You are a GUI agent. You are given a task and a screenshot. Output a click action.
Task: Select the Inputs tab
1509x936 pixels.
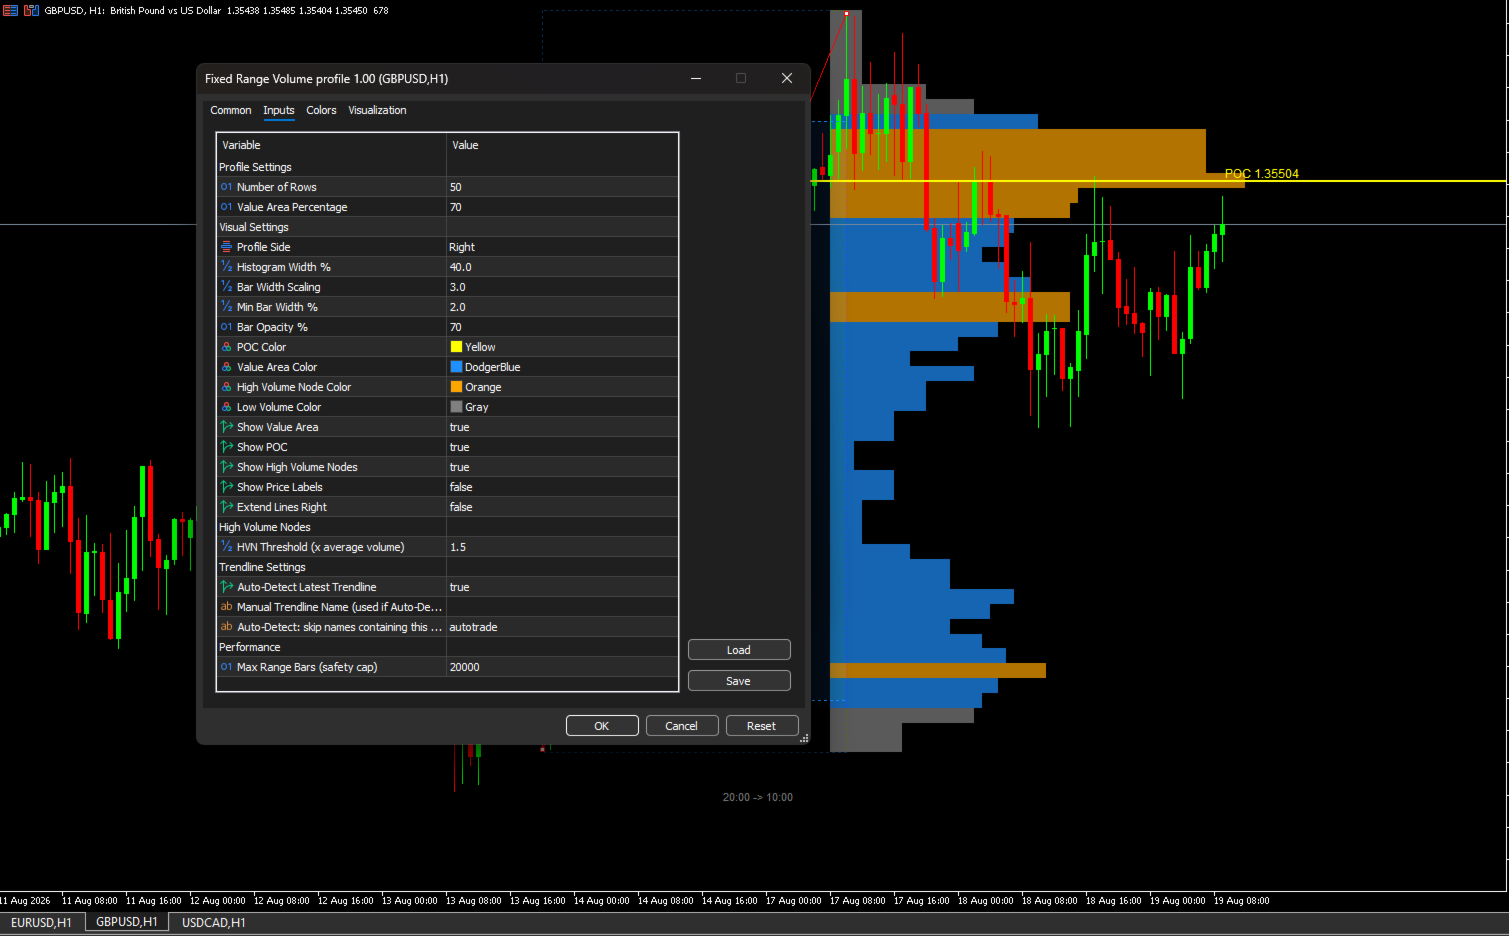click(x=279, y=110)
